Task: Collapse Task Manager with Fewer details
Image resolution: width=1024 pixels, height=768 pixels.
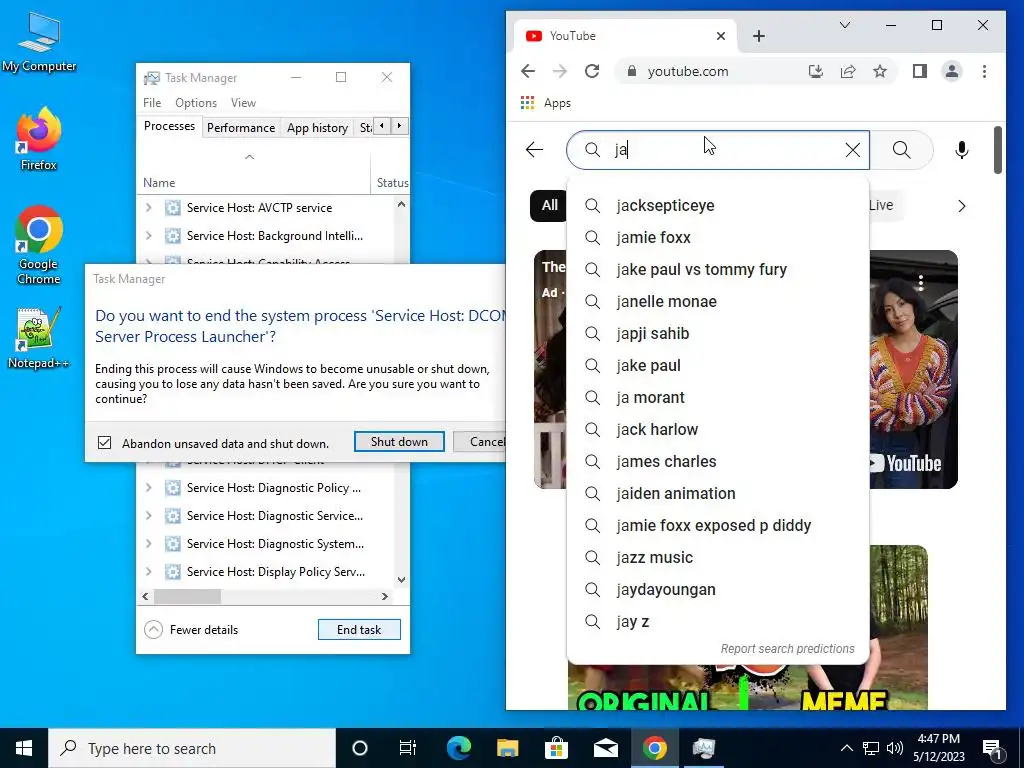Action: [191, 630]
